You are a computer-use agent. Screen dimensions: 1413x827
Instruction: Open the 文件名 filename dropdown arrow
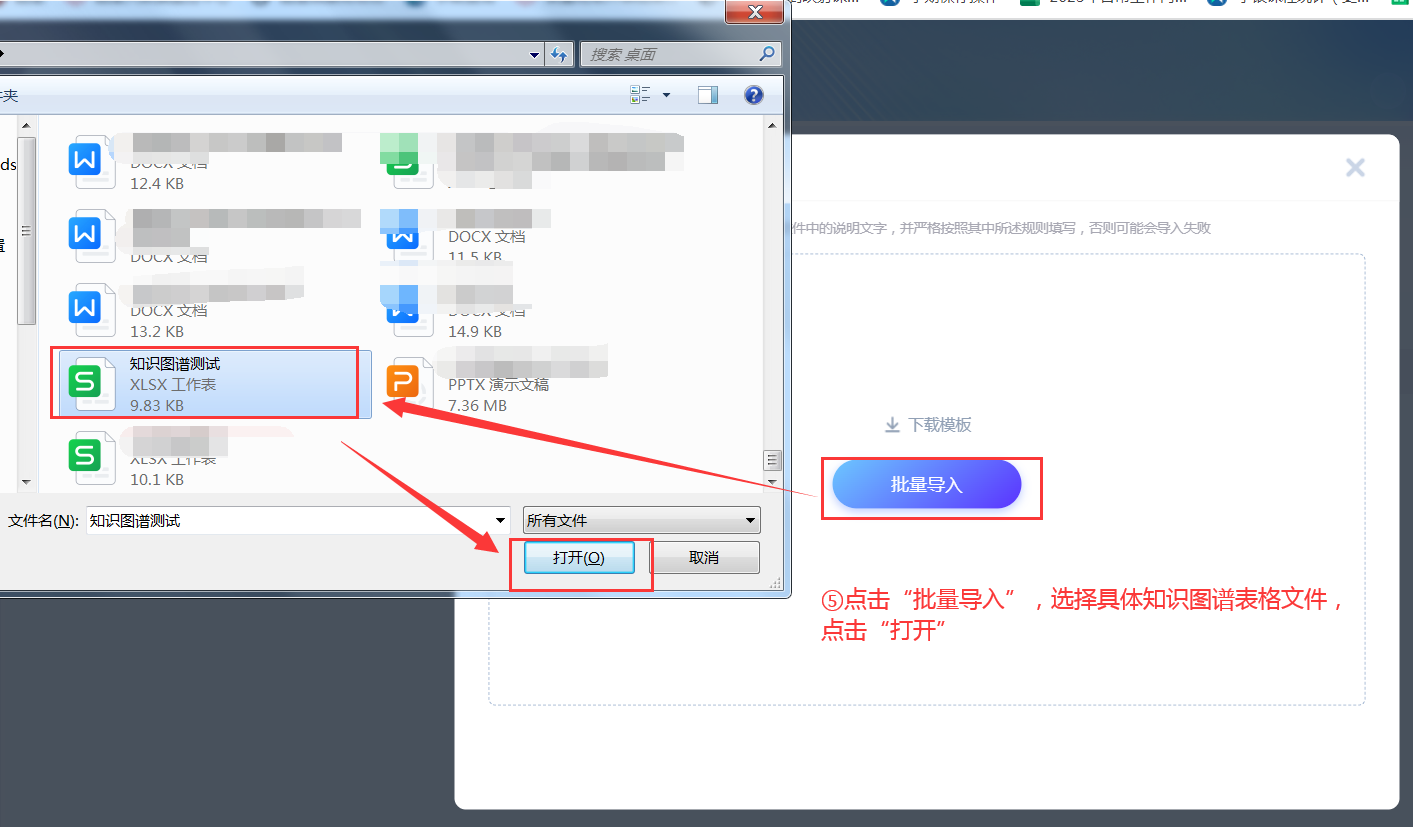coord(501,520)
